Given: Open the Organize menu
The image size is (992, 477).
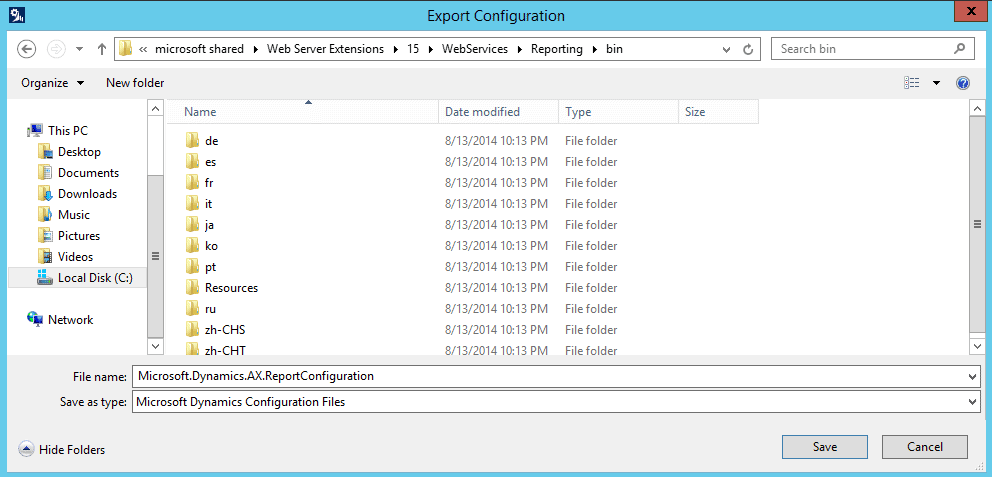Looking at the screenshot, I should pyautogui.click(x=53, y=83).
